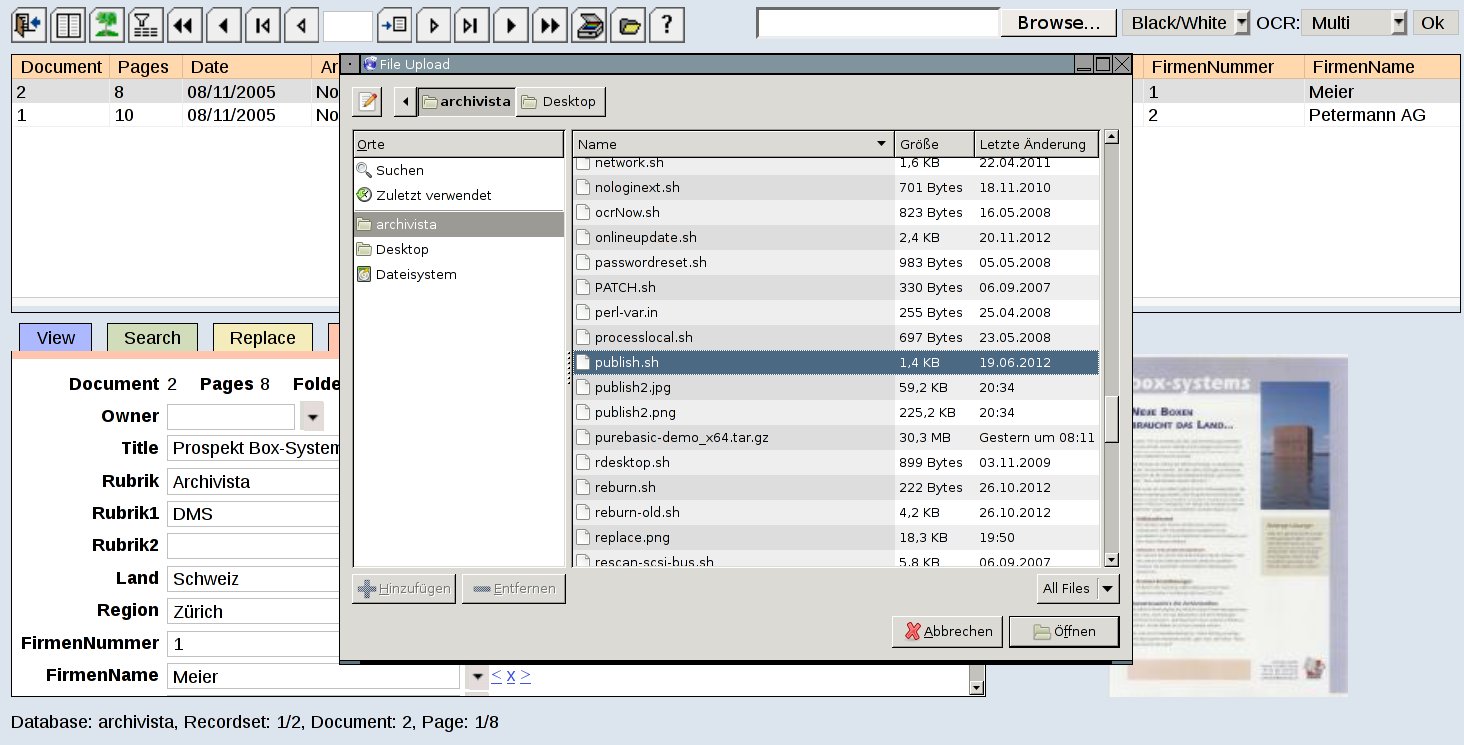Click the Document column header in table

(61, 67)
